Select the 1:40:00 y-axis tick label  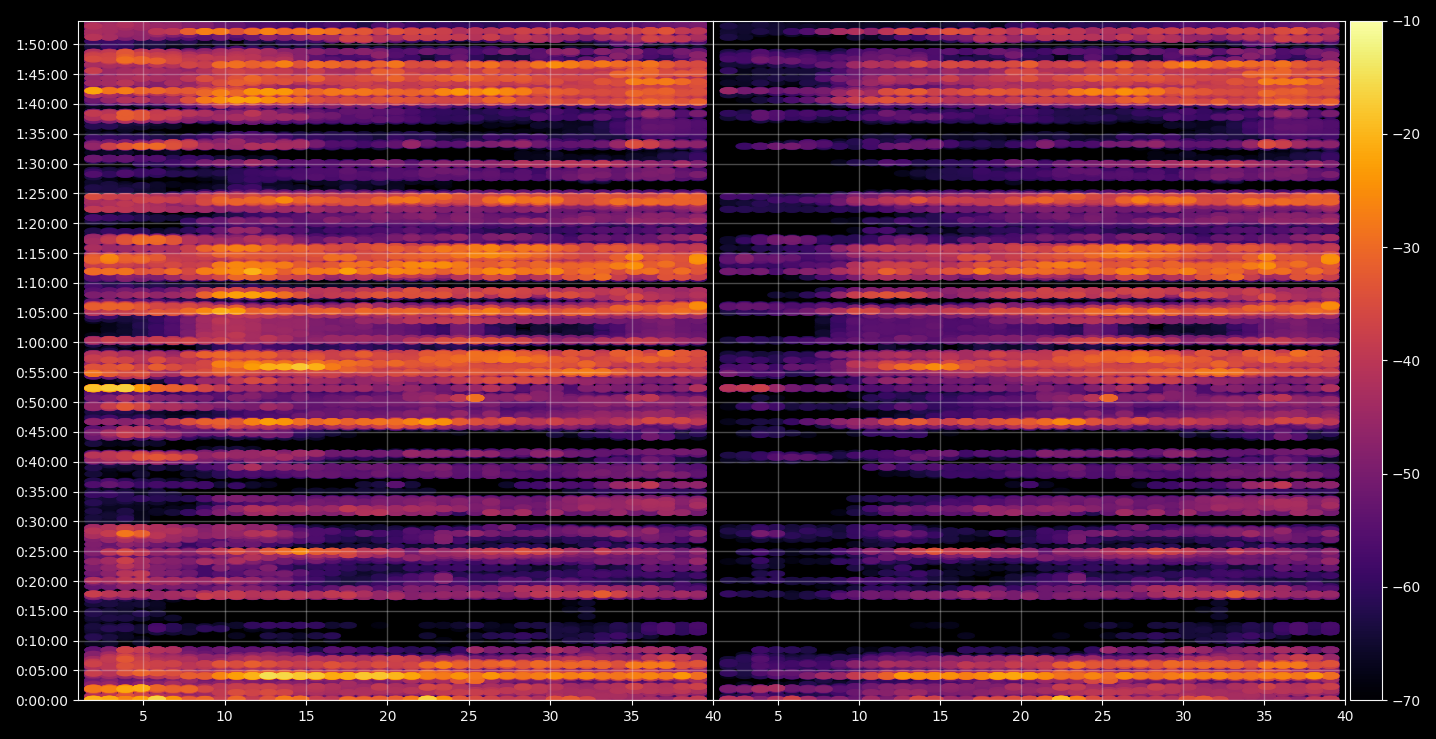[x=42, y=104]
